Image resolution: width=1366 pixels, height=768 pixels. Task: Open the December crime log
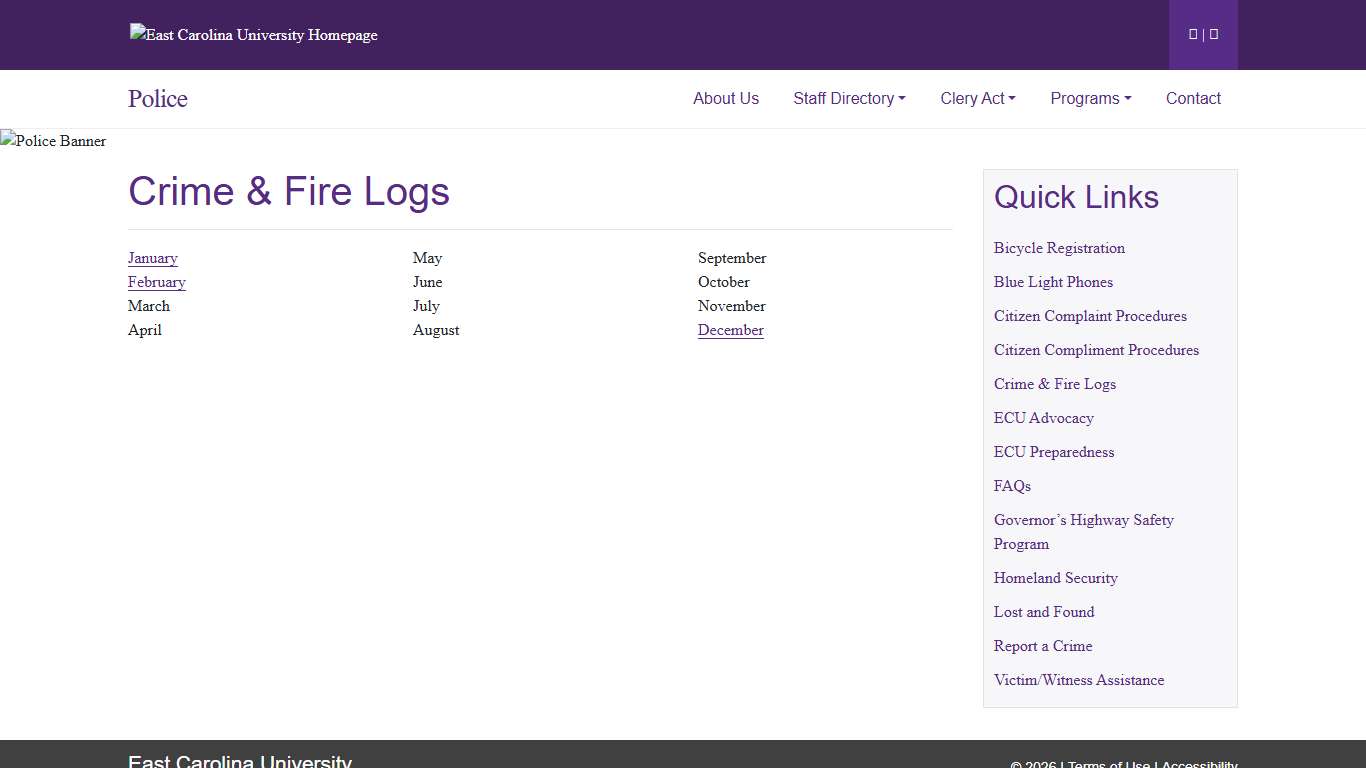tap(730, 330)
